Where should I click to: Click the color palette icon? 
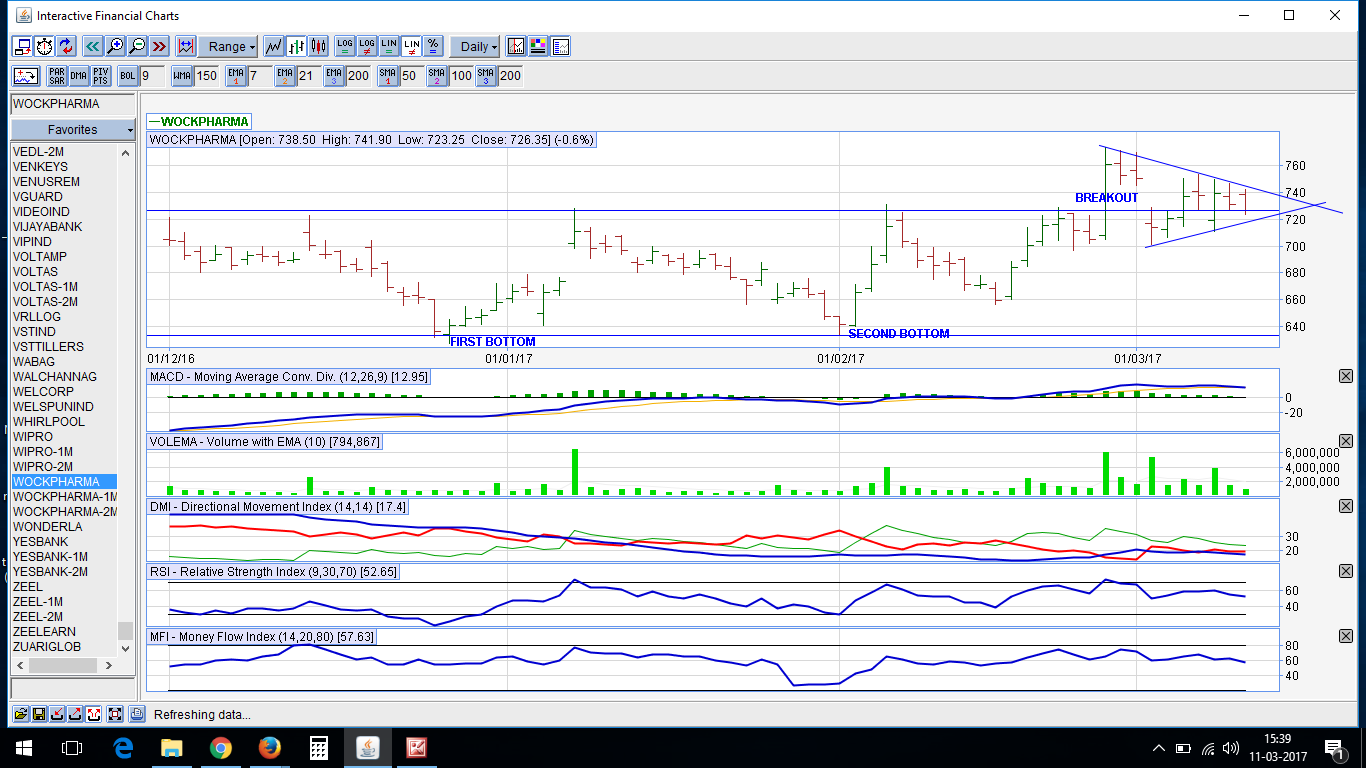tap(538, 46)
